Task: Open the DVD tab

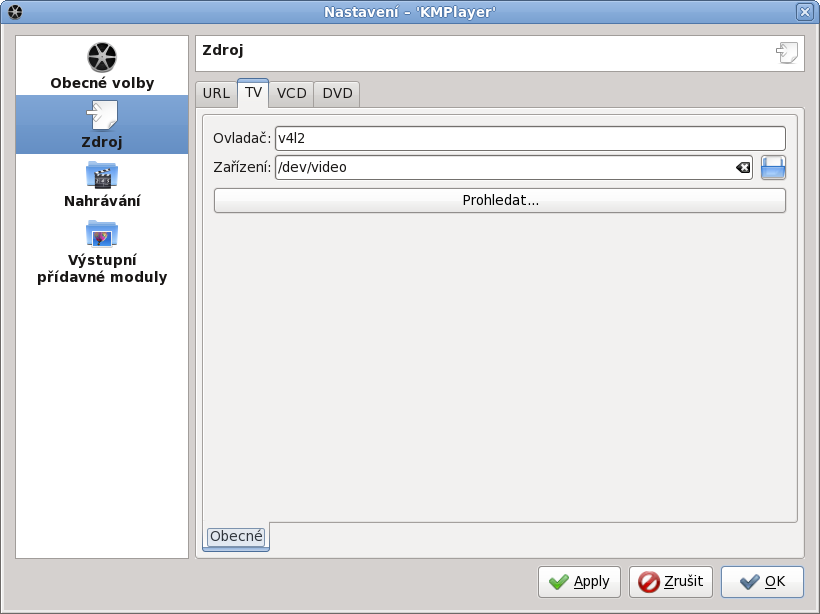Action: [337, 94]
